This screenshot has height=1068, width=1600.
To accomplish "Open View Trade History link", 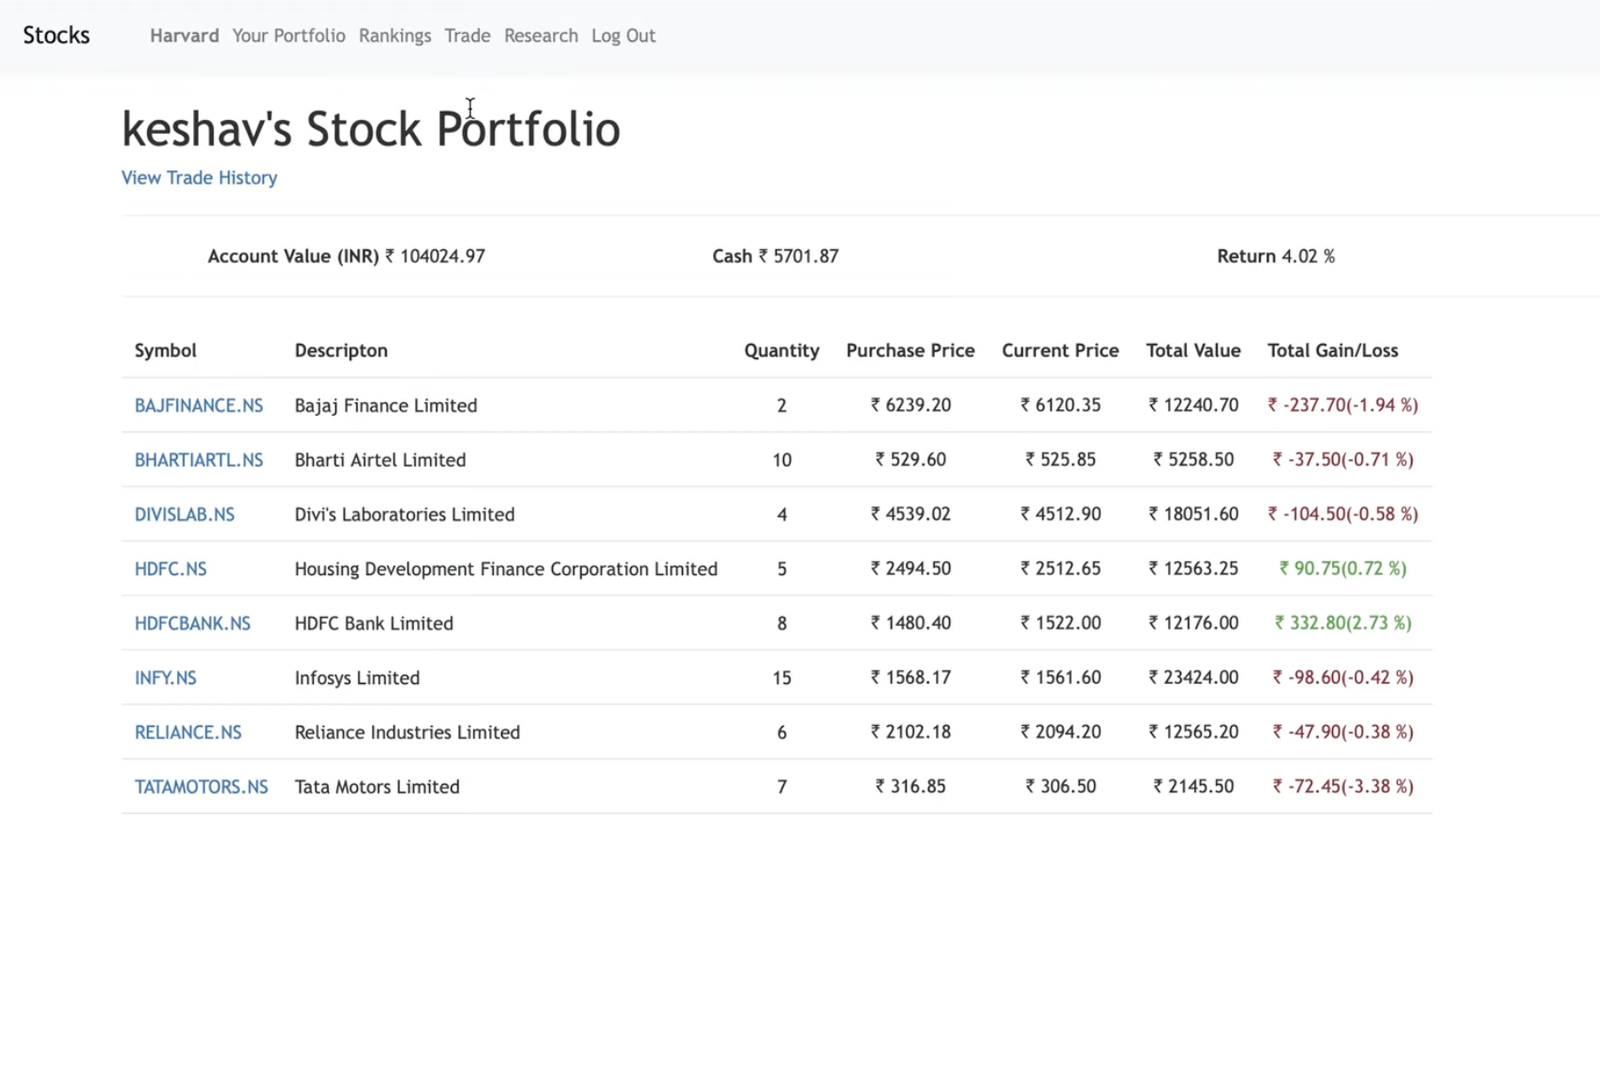I will (x=199, y=178).
